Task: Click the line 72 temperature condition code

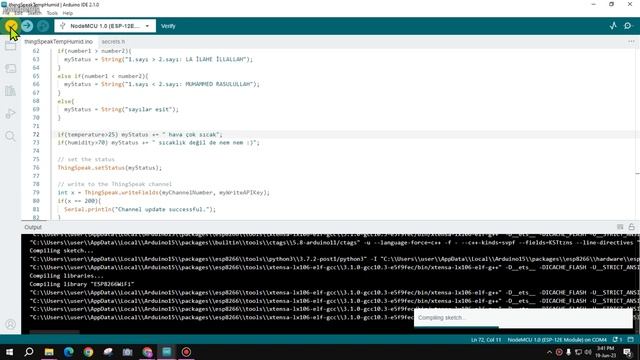Action: pos(140,134)
